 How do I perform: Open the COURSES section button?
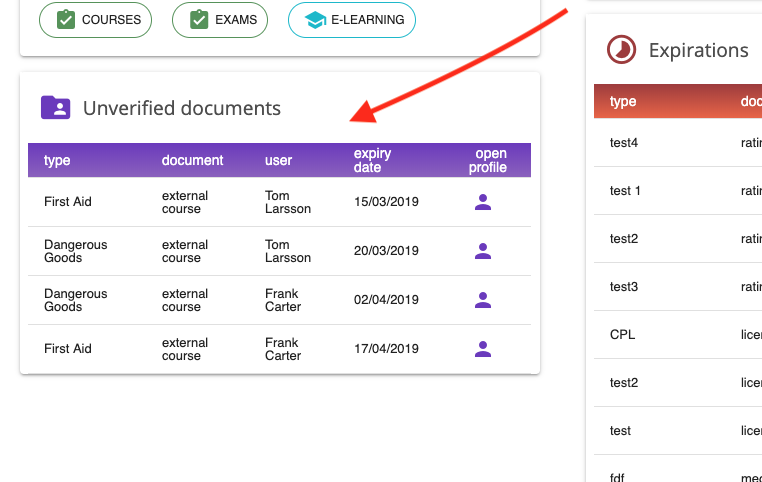click(x=95, y=20)
